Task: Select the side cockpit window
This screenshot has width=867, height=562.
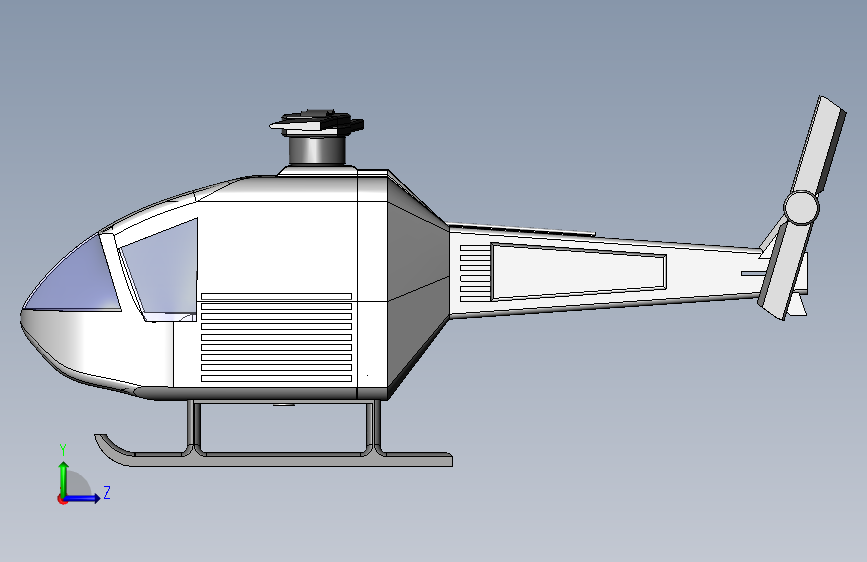Action: coord(160,269)
